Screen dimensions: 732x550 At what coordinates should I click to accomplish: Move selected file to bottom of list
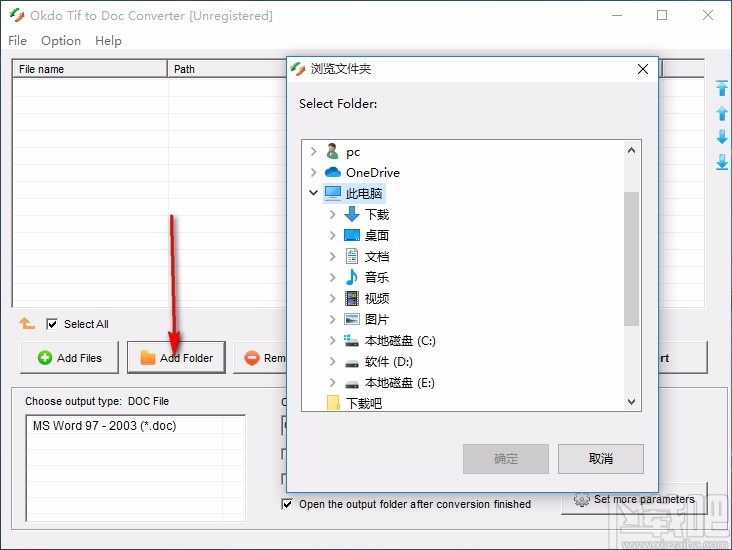pyautogui.click(x=722, y=162)
